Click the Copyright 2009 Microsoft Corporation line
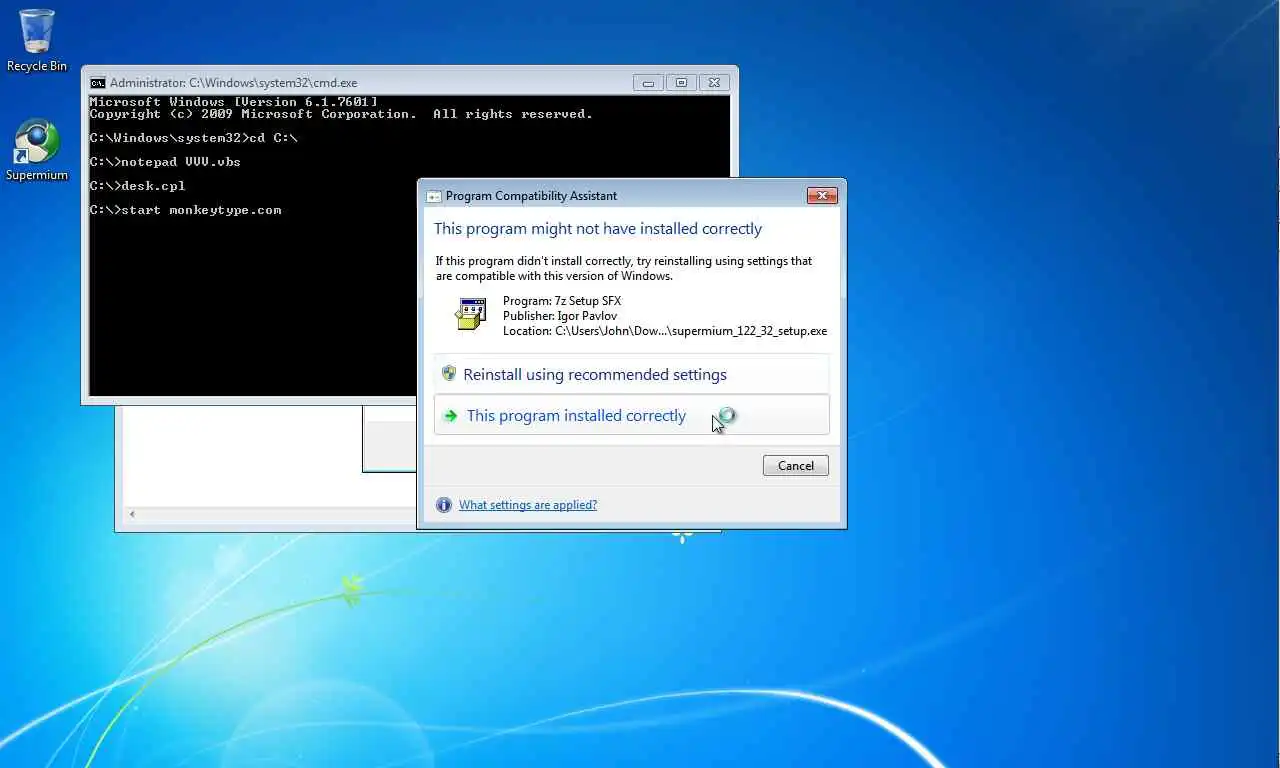The image size is (1280, 768). [x=341, y=114]
